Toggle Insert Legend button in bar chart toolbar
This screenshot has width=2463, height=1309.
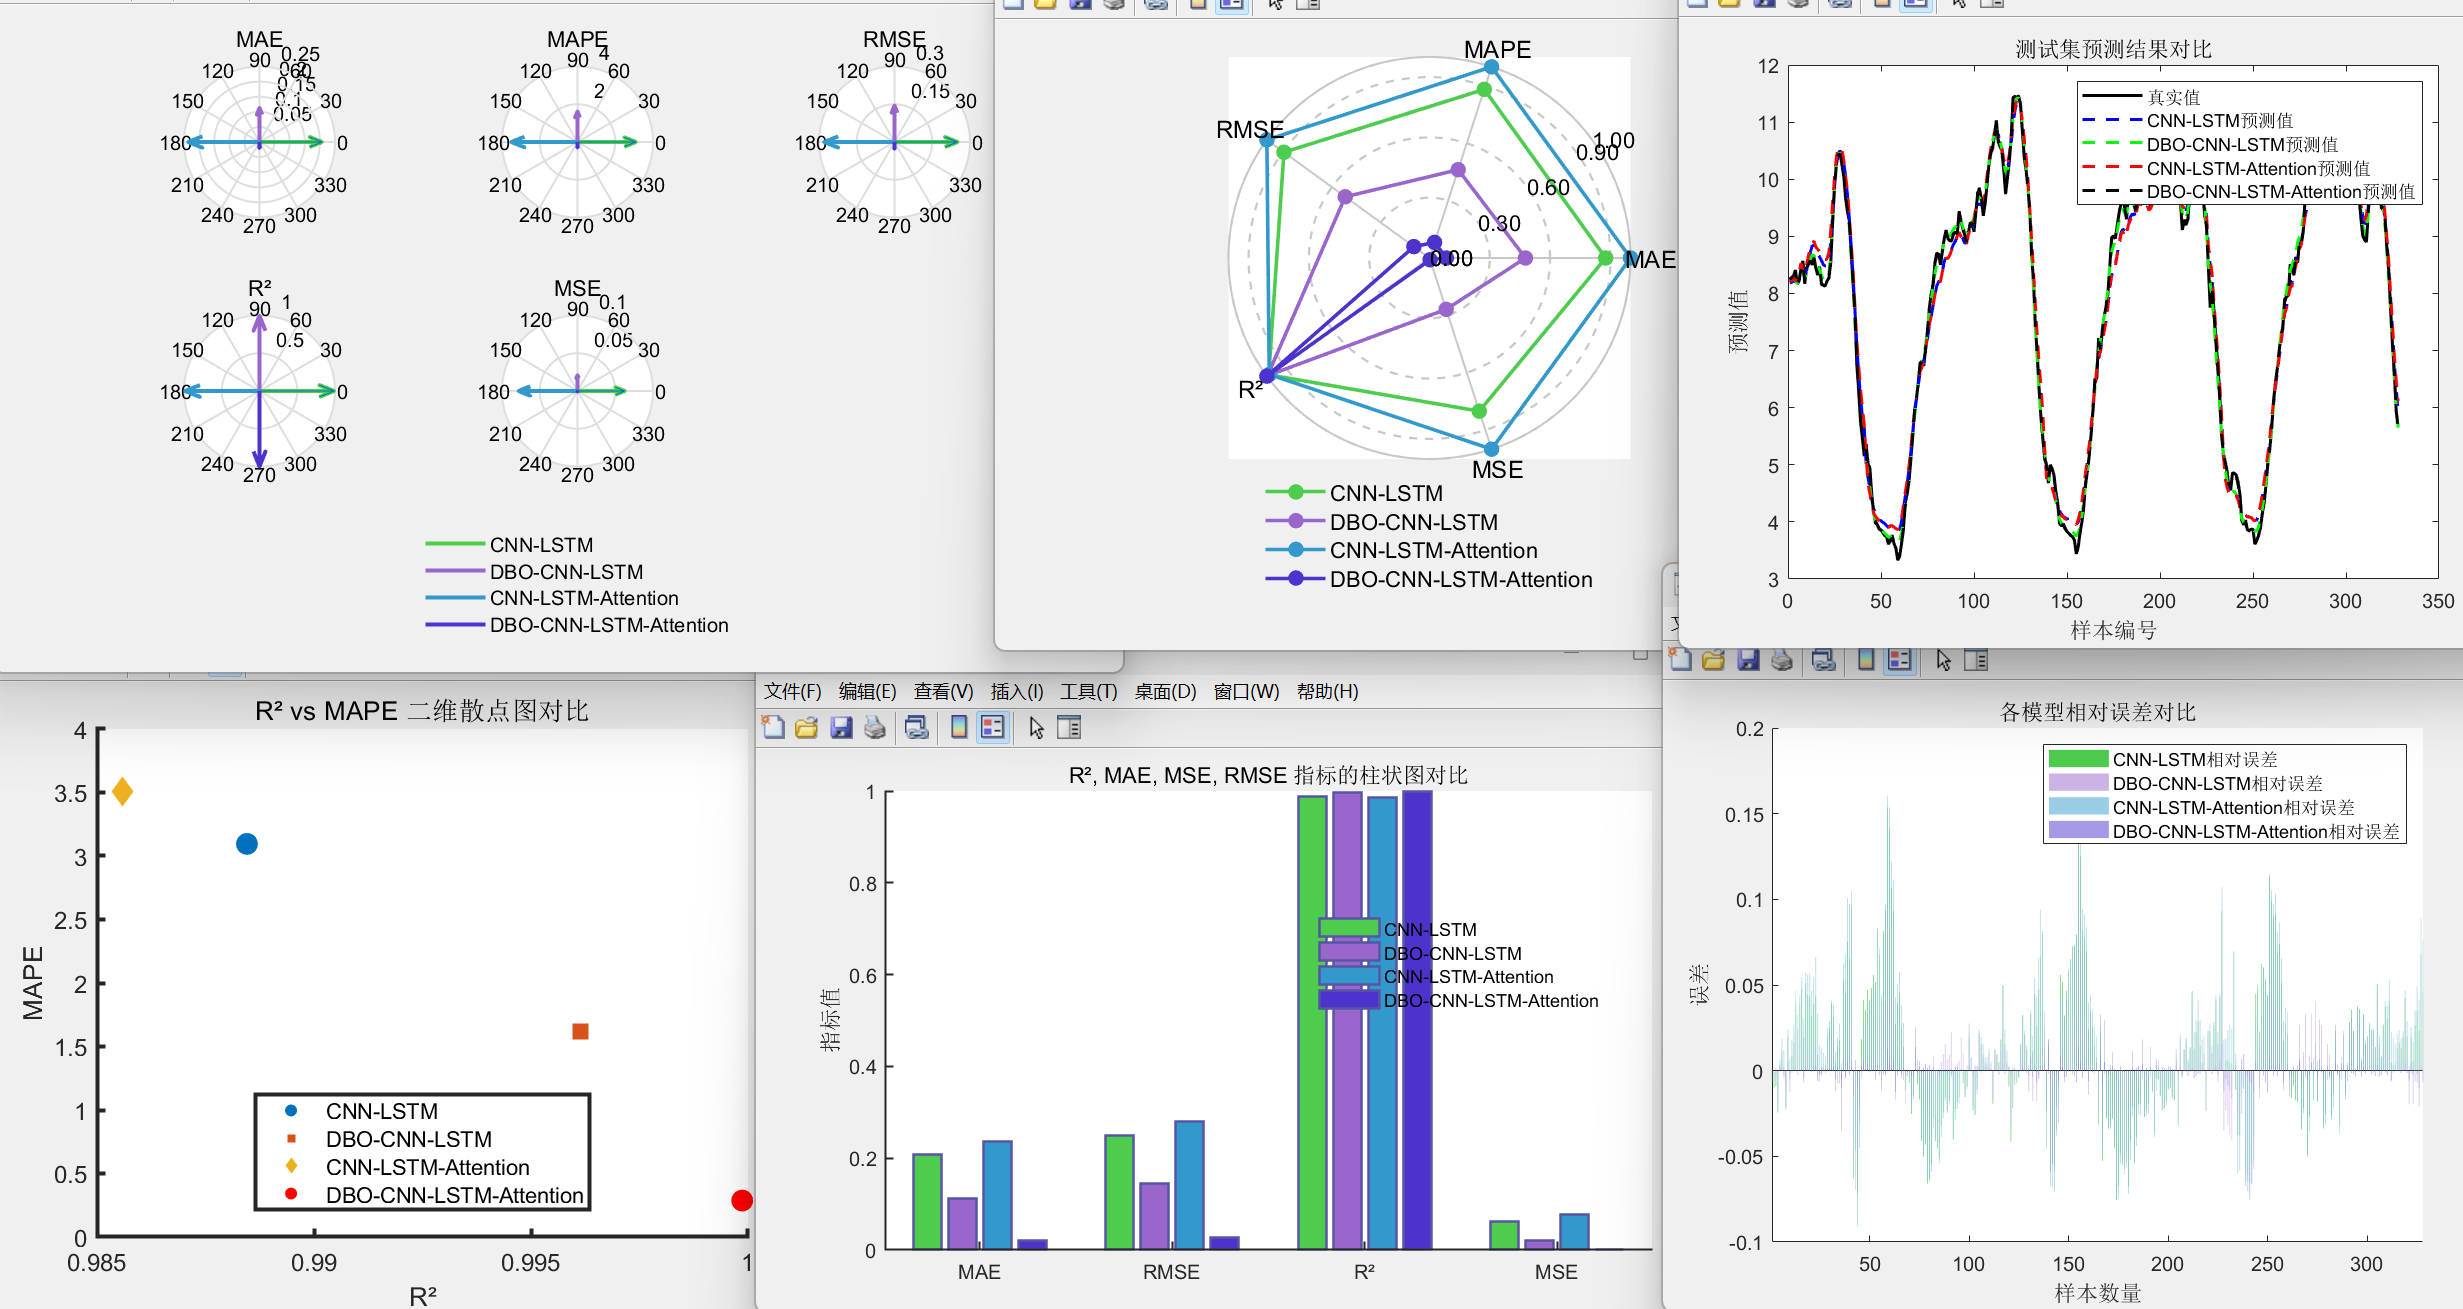[993, 728]
